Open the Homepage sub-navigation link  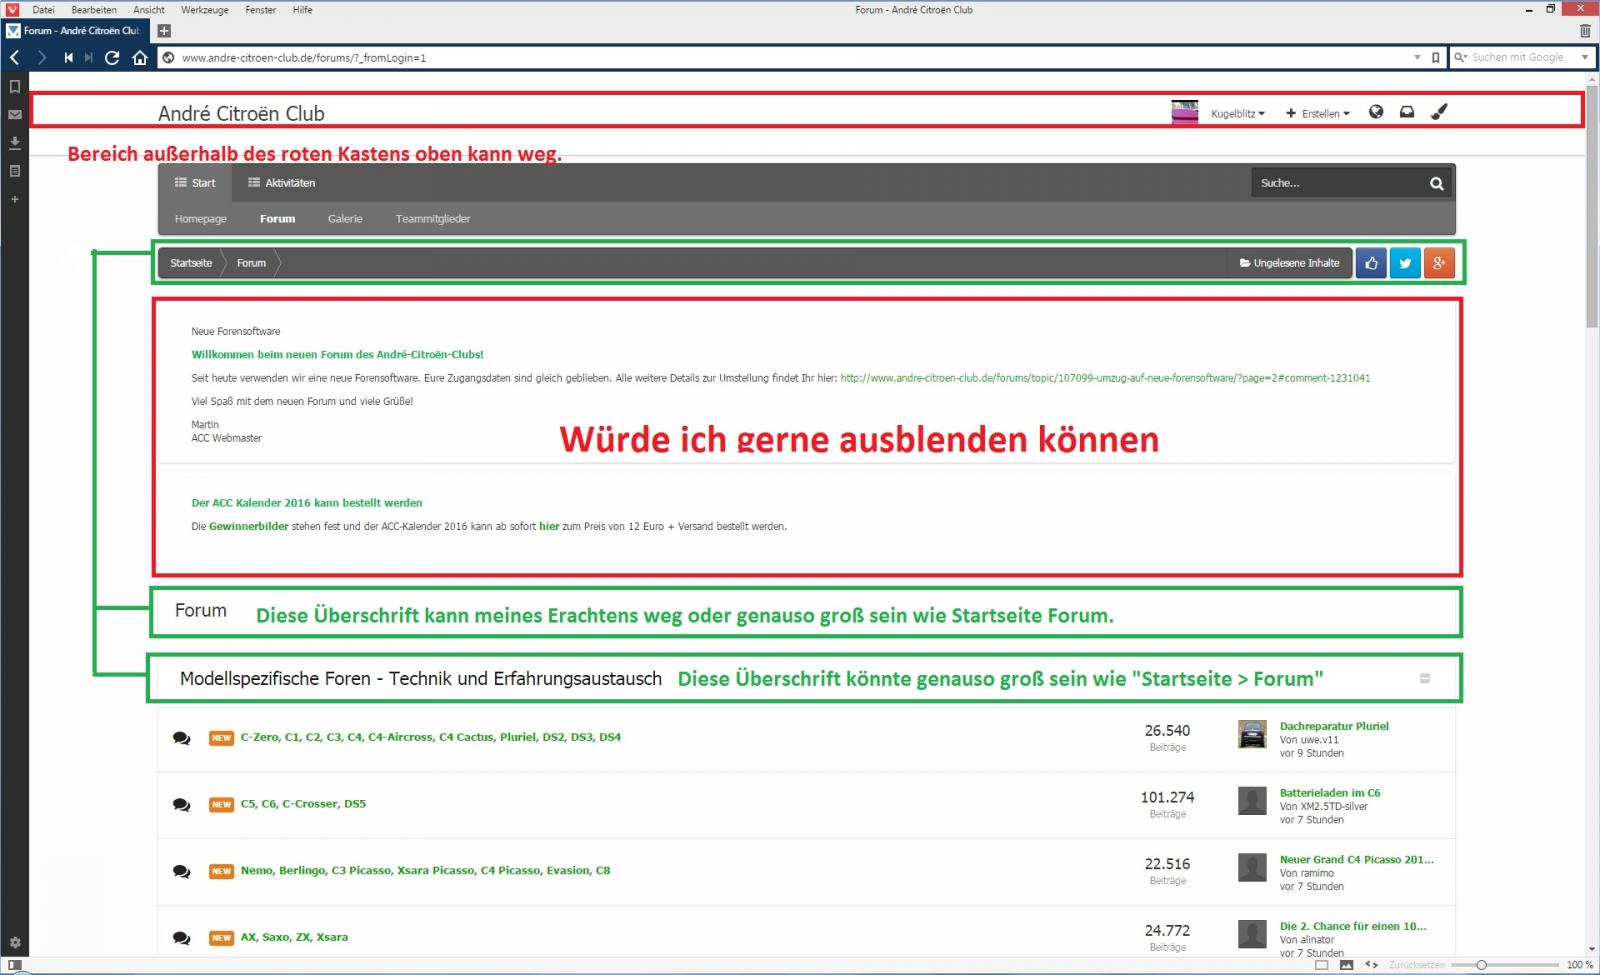[201, 219]
